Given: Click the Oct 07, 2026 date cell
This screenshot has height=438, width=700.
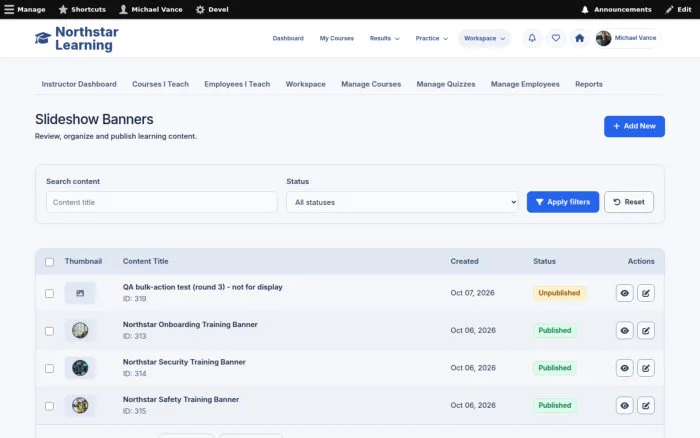Looking at the screenshot, I should pos(472,293).
